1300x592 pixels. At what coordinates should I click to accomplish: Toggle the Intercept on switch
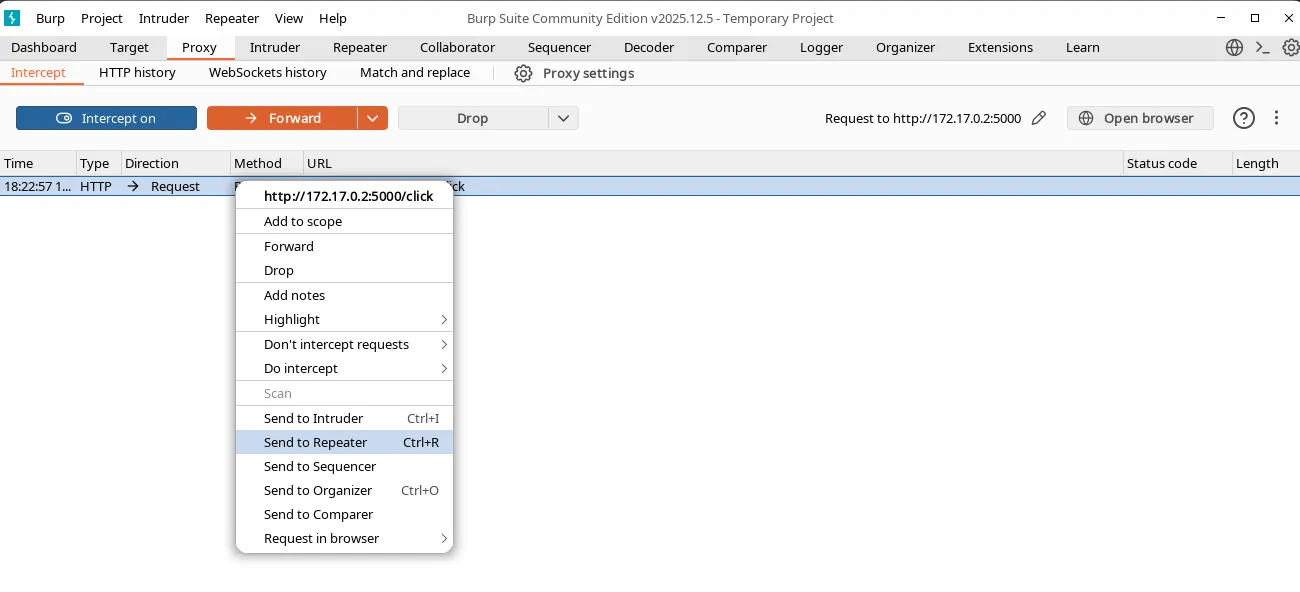click(x=106, y=118)
